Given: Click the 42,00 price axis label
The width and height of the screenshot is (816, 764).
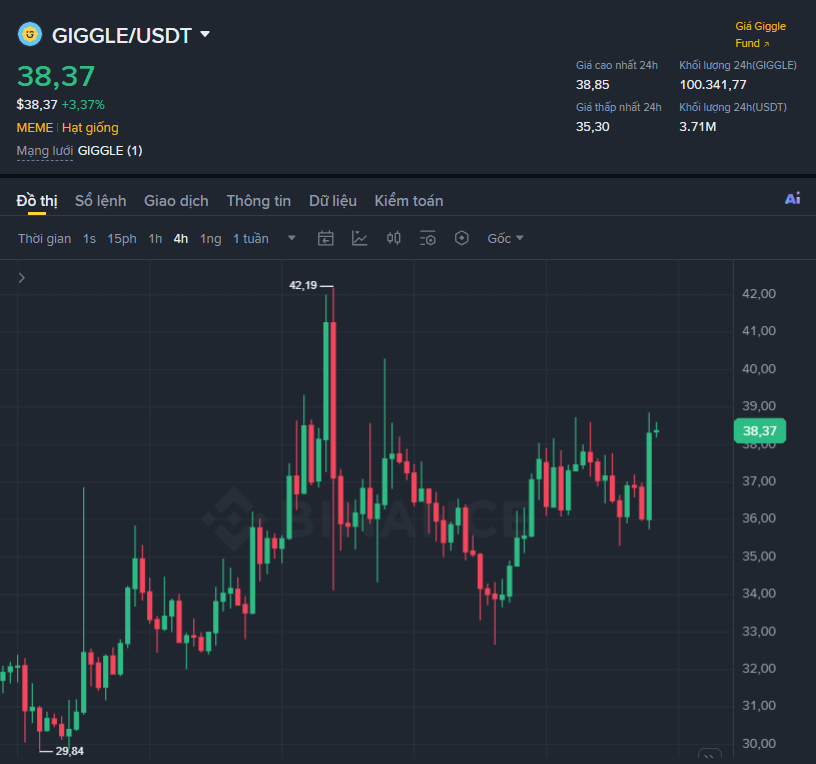Looking at the screenshot, I should (759, 294).
